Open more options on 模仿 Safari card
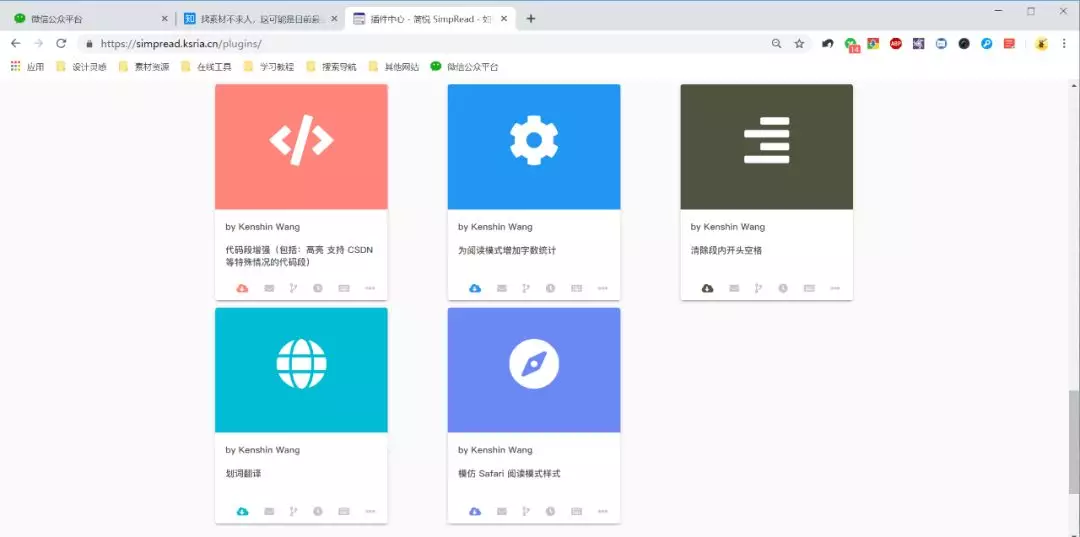Viewport: 1080px width, 537px height. [603, 512]
